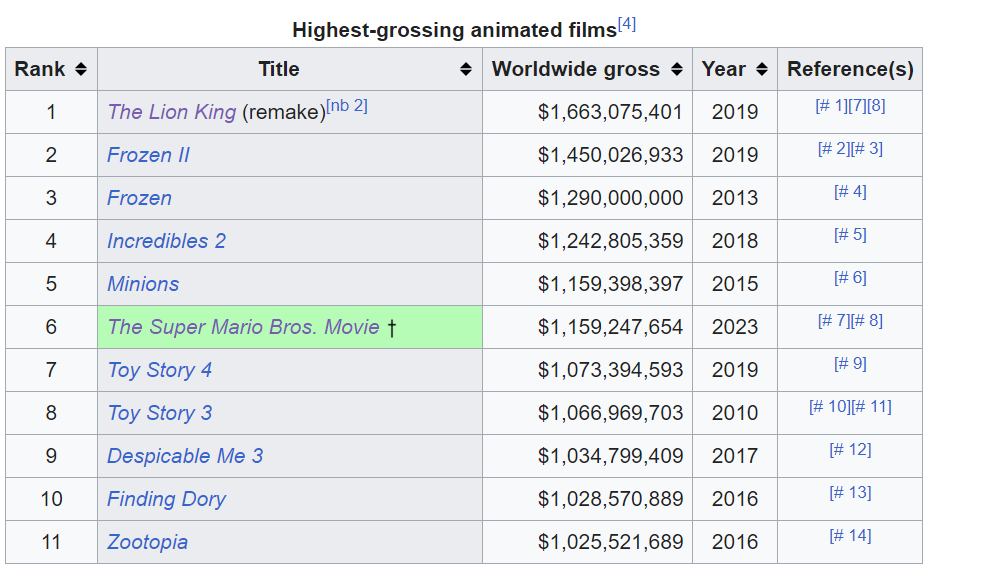The image size is (984, 564).
Task: Click year 2013 in Frozen row
Action: 735,198
